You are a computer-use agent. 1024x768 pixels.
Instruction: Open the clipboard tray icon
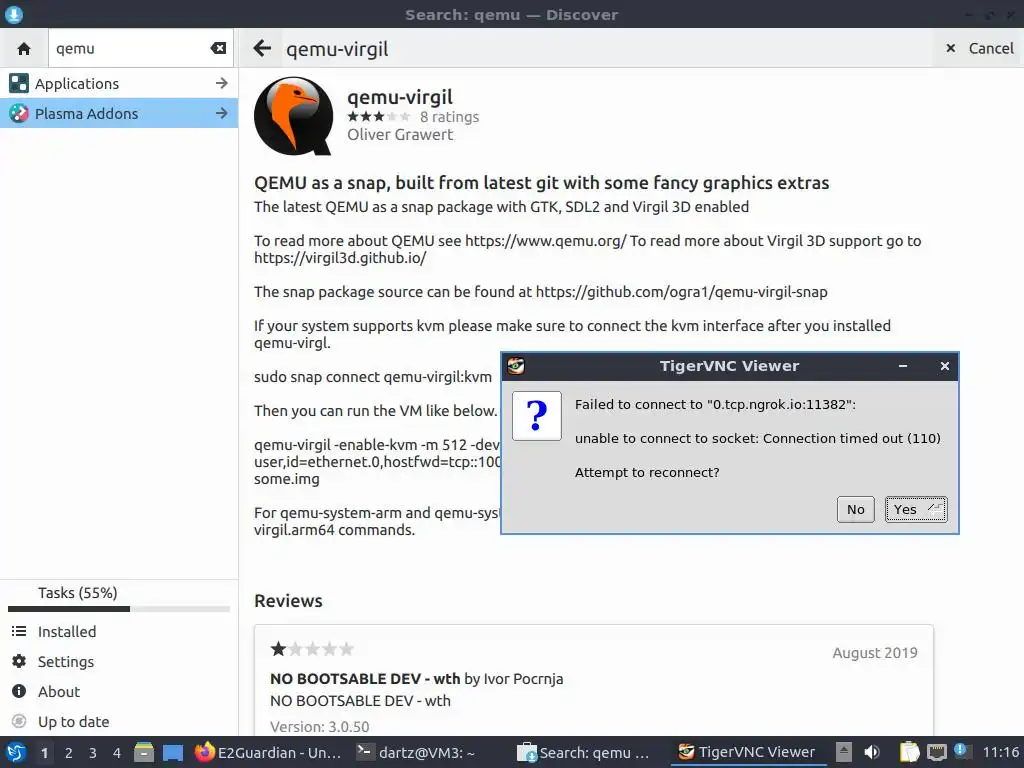(909, 752)
